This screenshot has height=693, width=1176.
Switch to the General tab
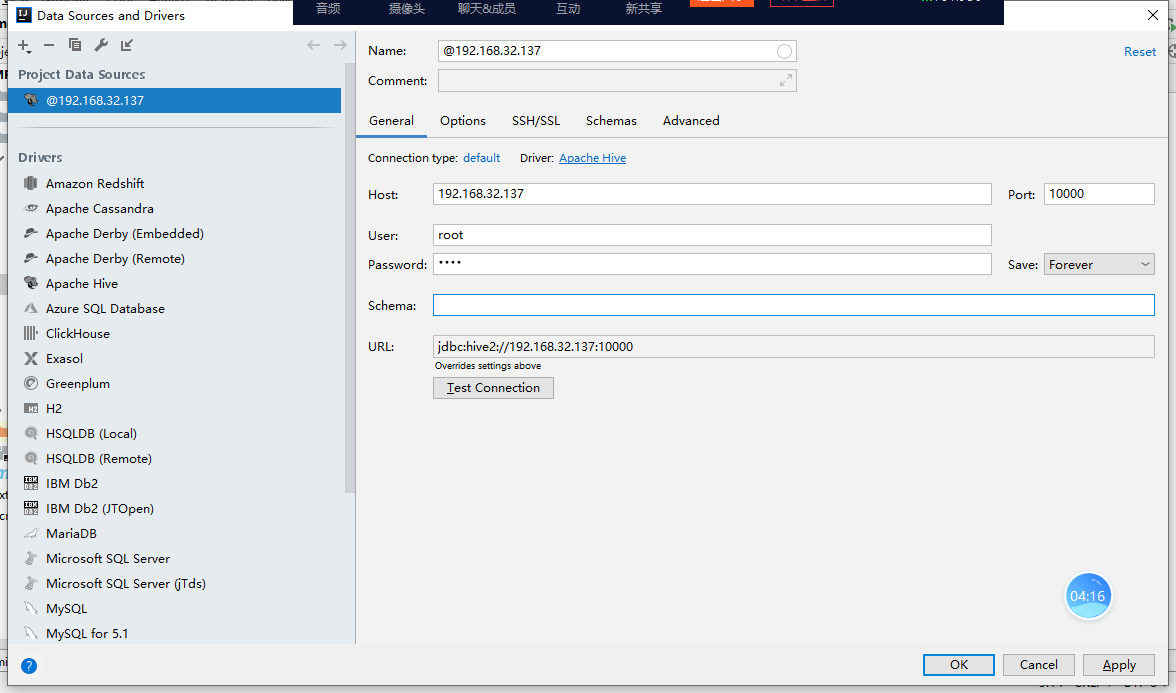[x=391, y=121]
